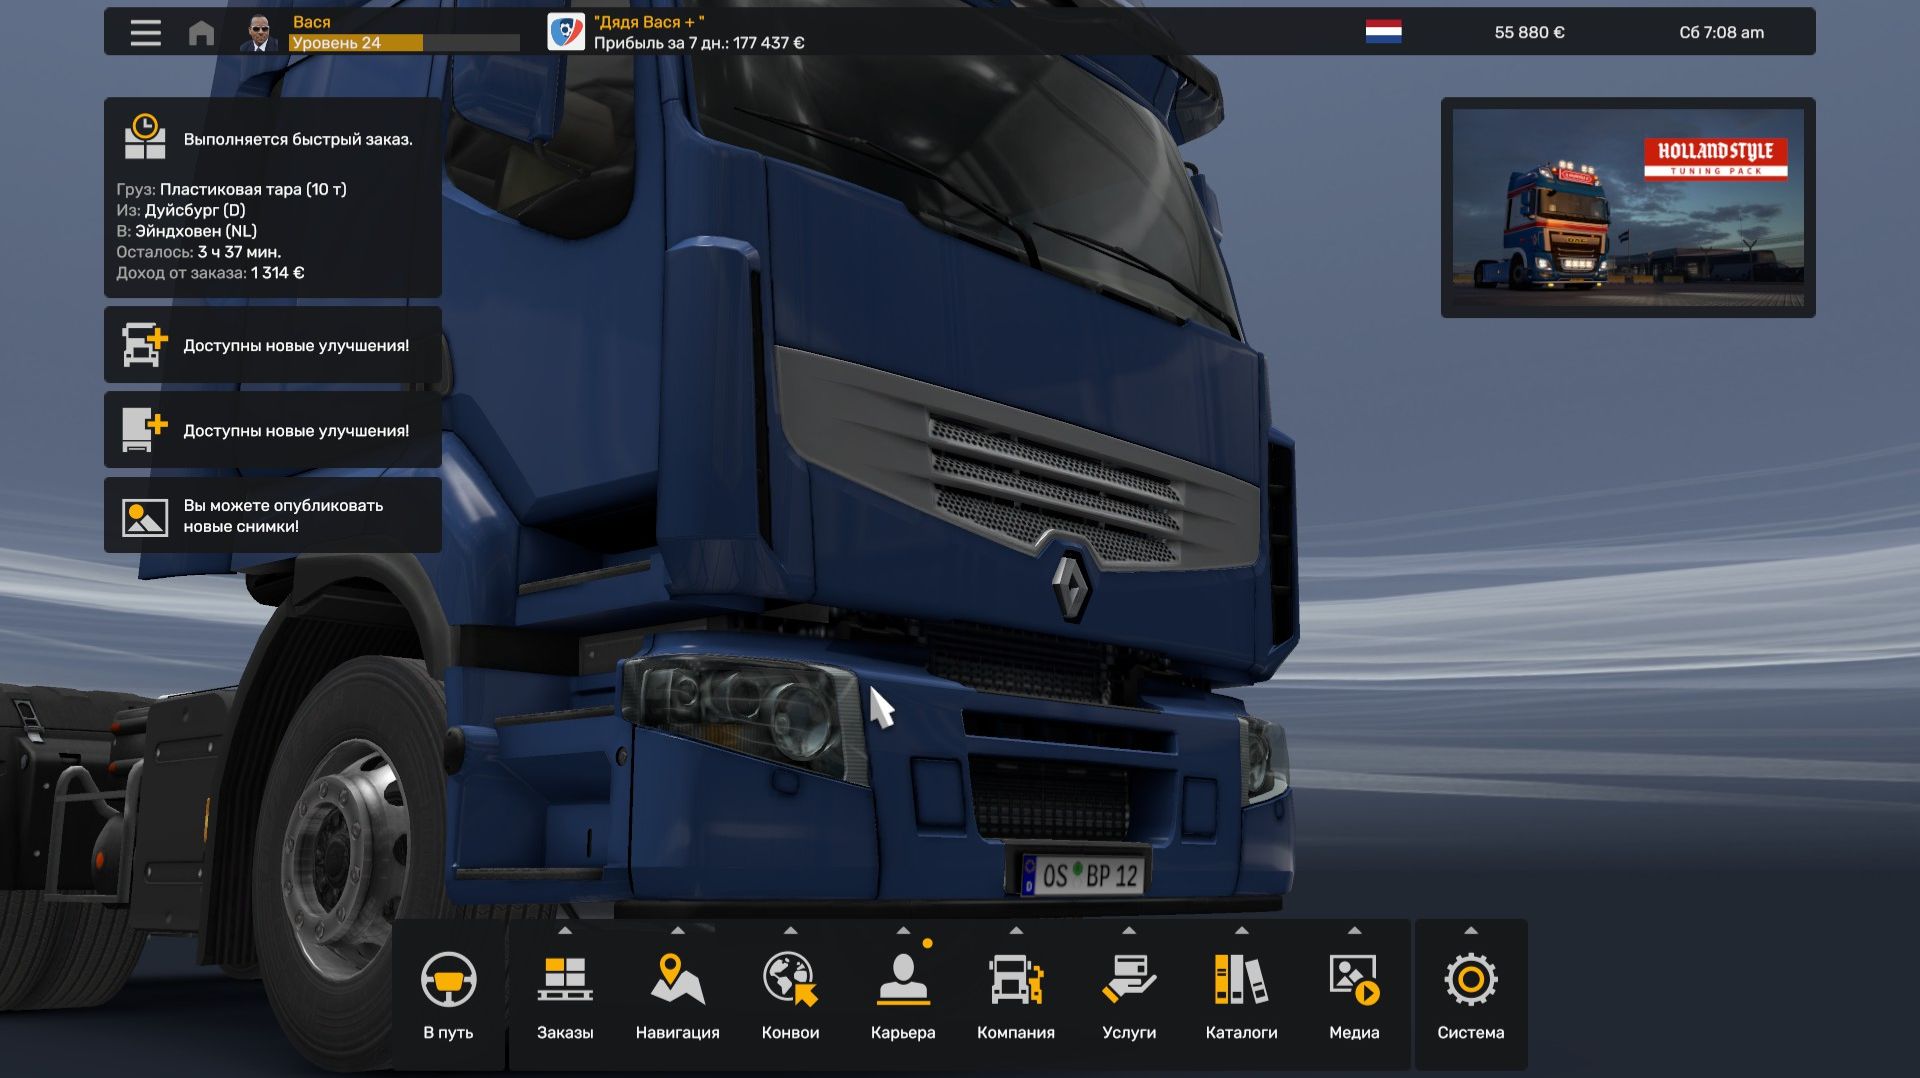
Task: Click the 55 880 € balance
Action: pos(1529,32)
